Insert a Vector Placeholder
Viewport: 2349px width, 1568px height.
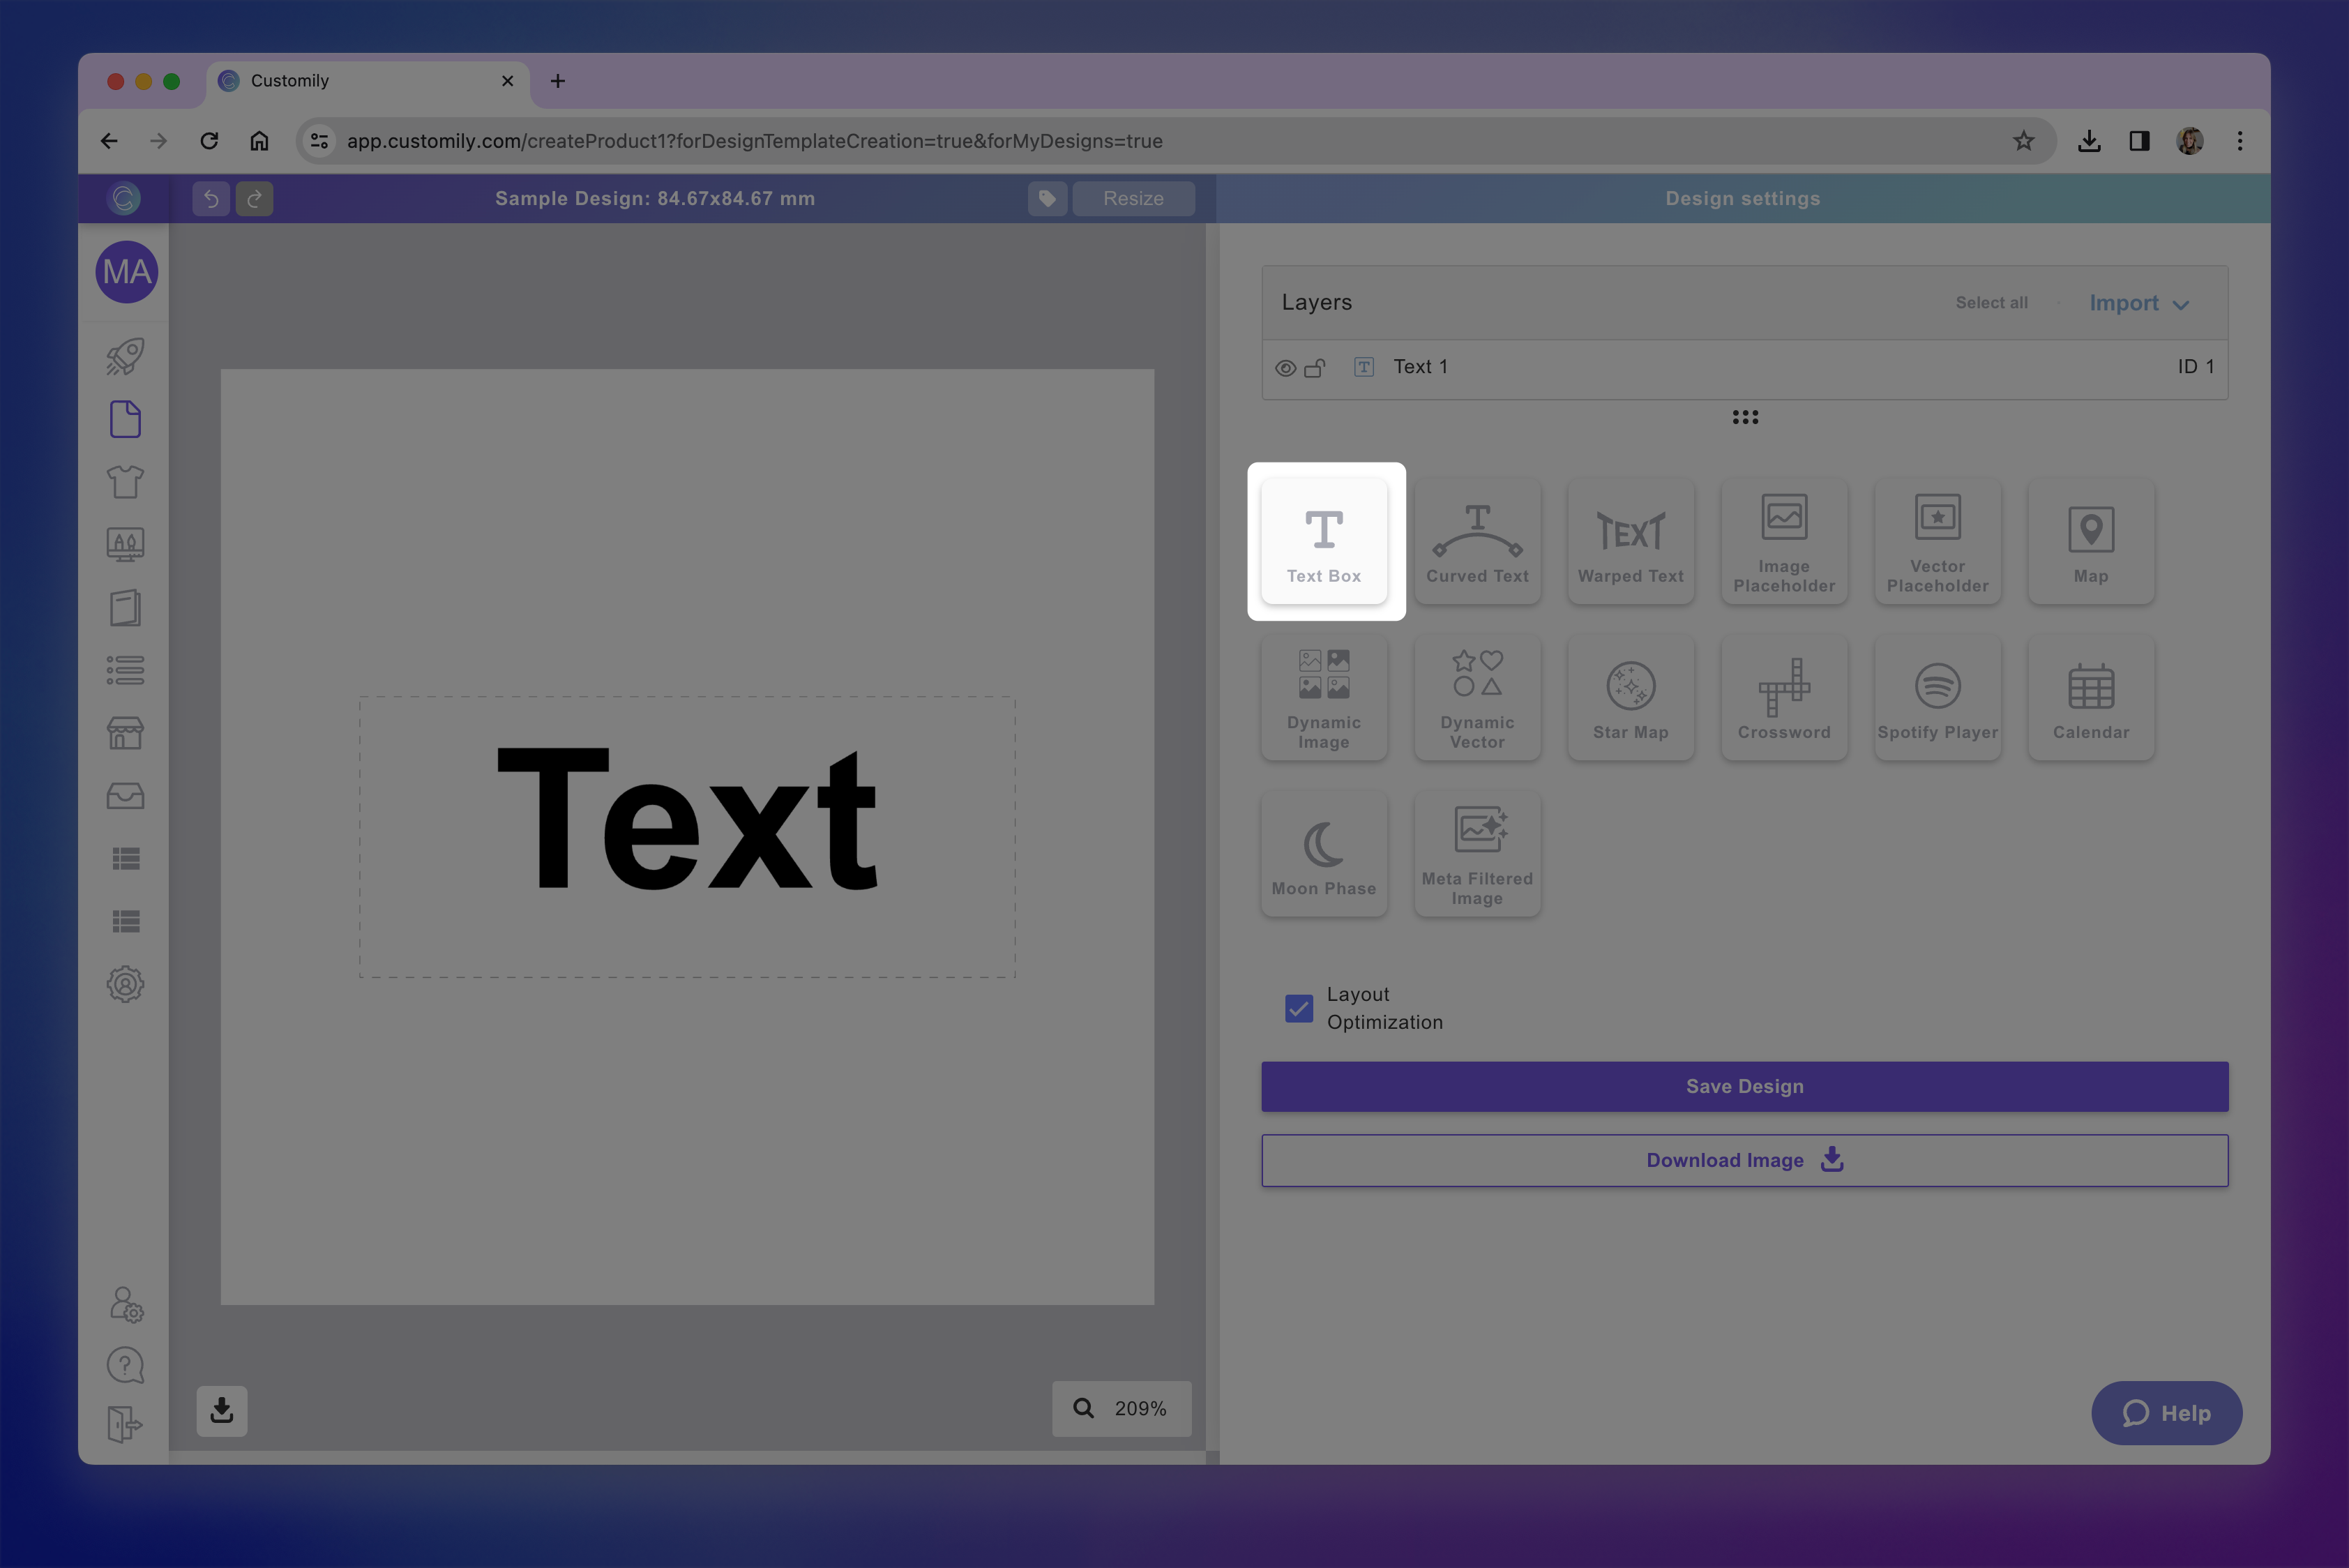pyautogui.click(x=1937, y=541)
